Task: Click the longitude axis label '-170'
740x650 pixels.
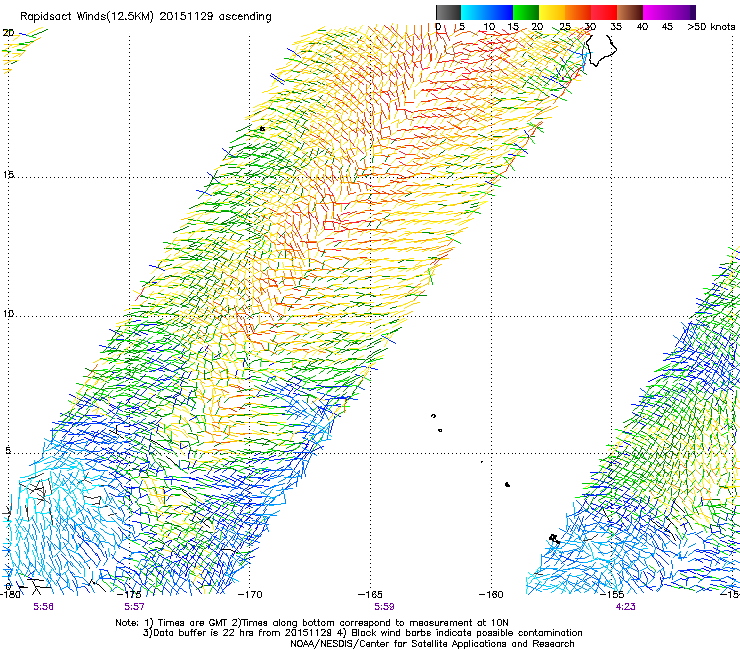Action: [x=250, y=594]
